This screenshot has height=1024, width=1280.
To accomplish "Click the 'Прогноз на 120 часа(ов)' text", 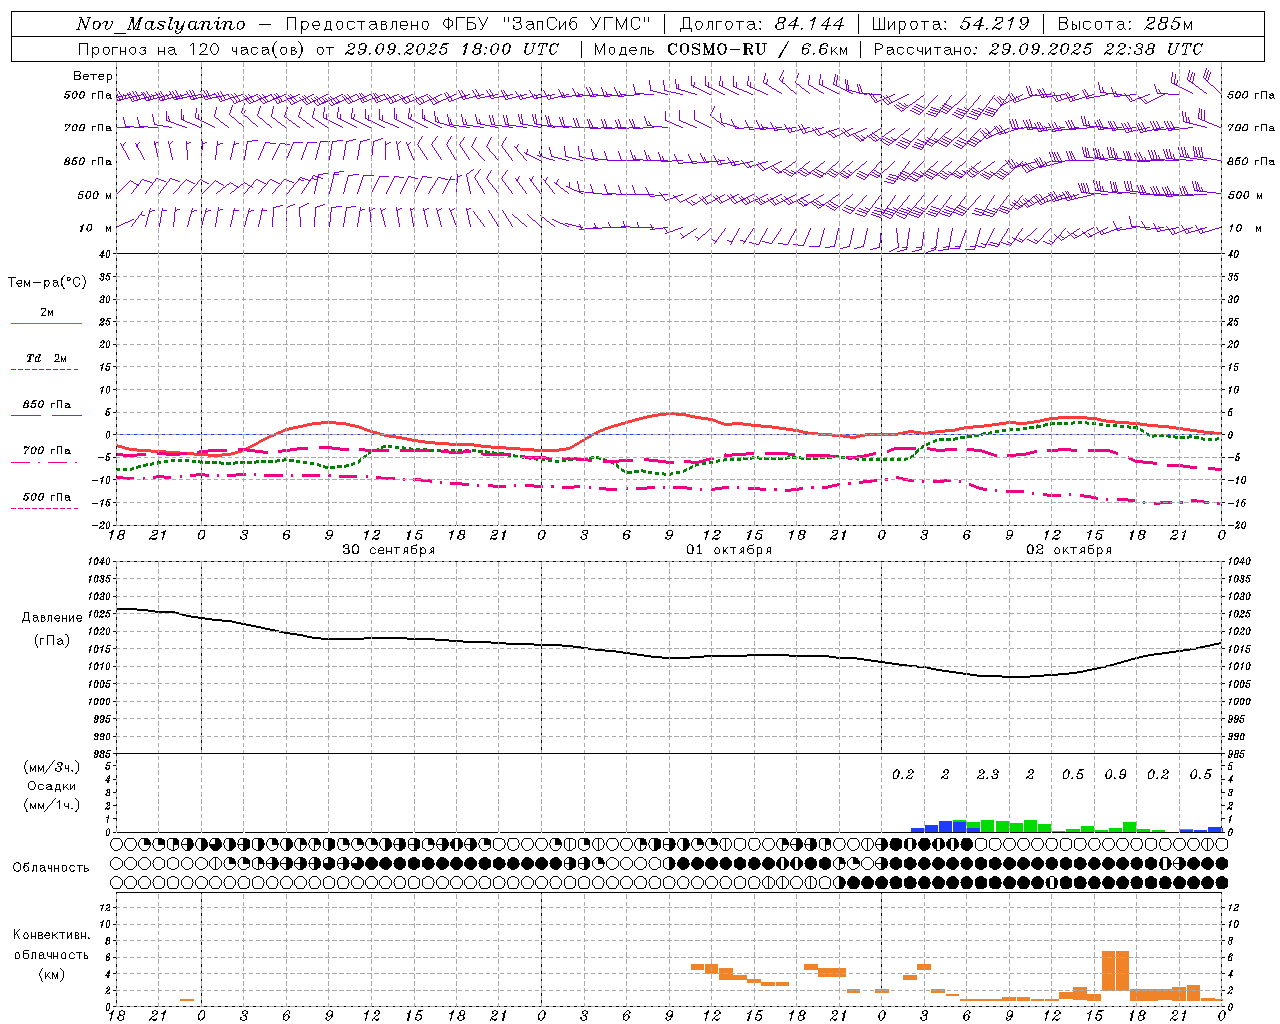I will 192,49.
